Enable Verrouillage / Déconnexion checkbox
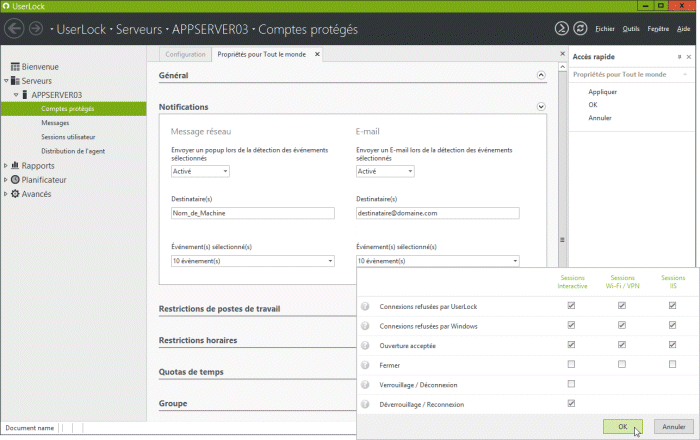Screen dimensions: 700x440 pos(571,384)
